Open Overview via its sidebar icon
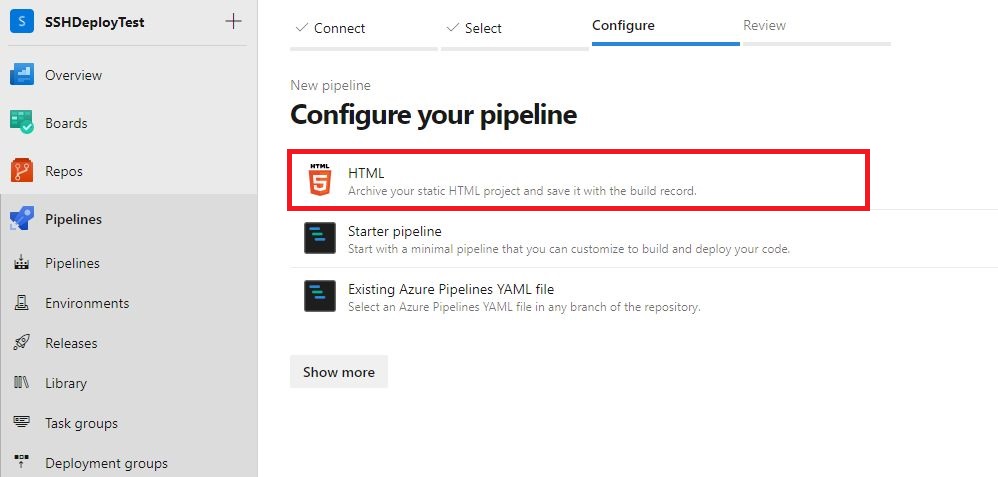This screenshot has width=998, height=477. 22,75
